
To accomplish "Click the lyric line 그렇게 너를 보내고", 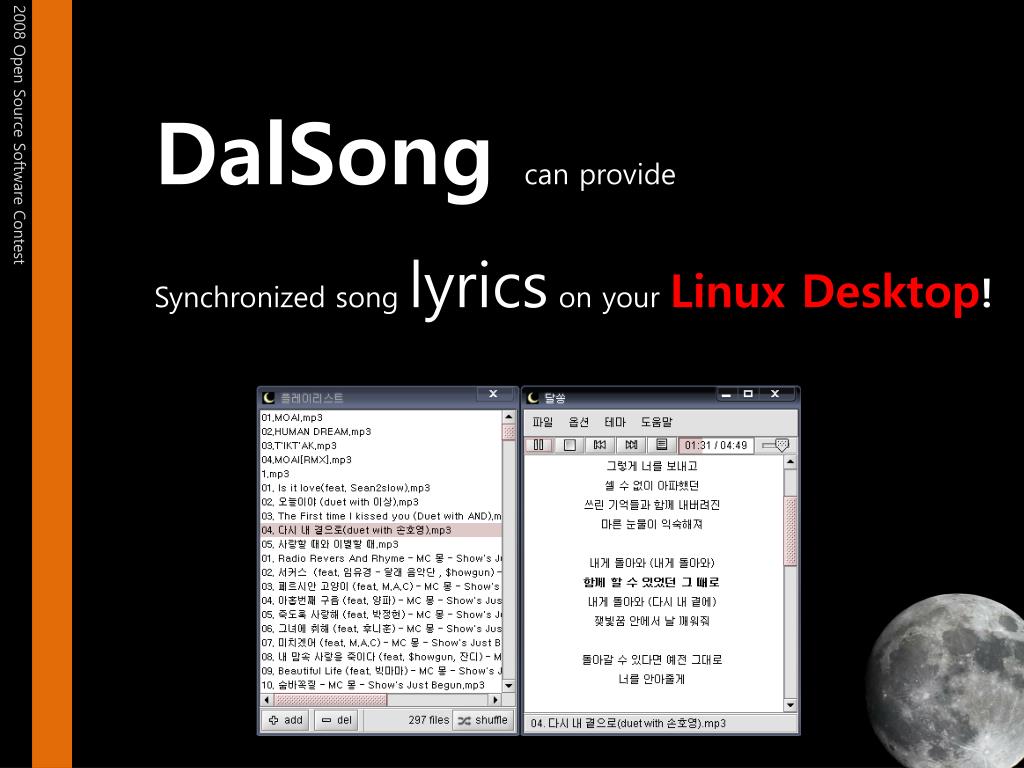I will pos(652,466).
